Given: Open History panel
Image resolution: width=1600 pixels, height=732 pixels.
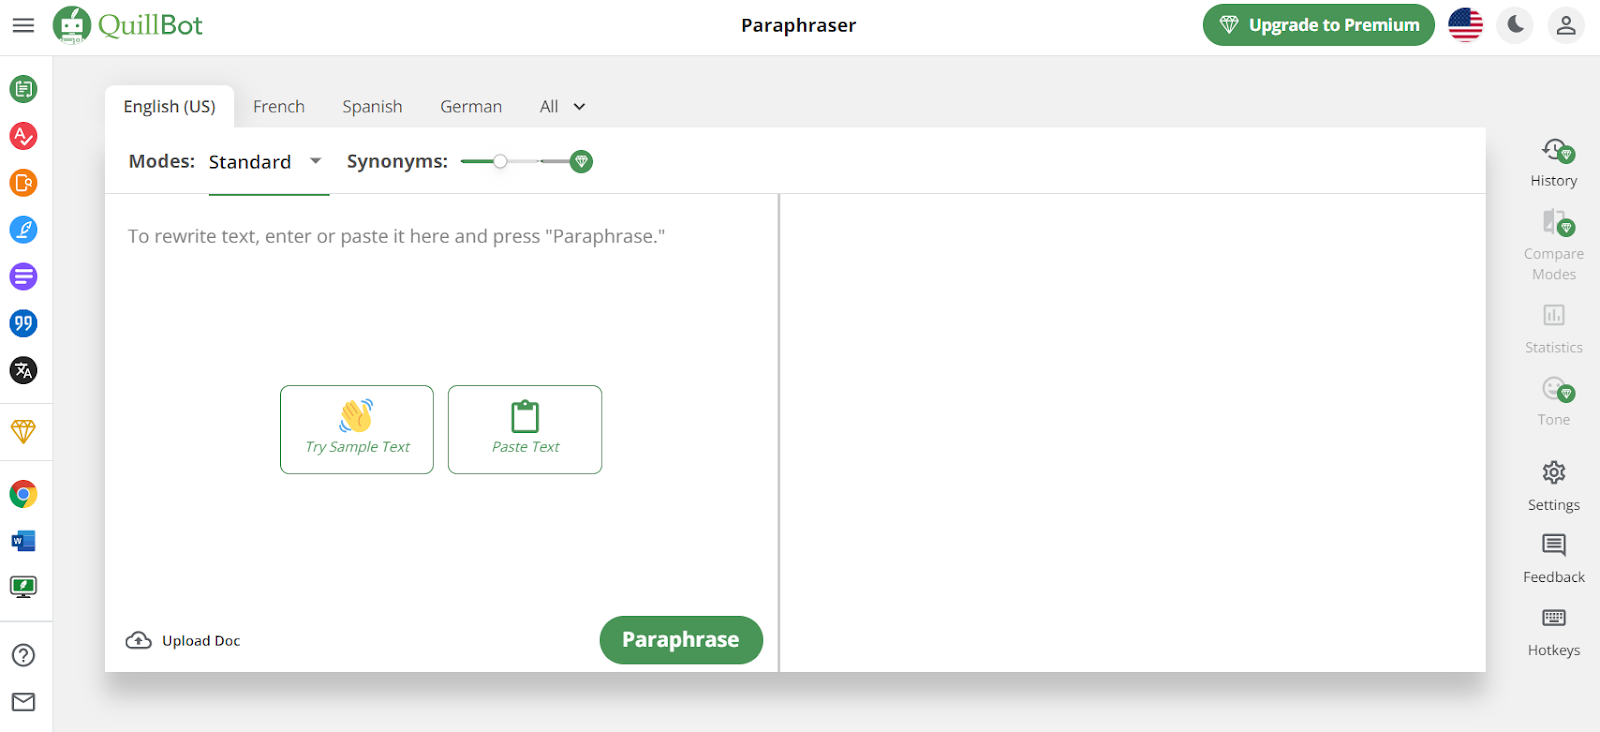Looking at the screenshot, I should (x=1554, y=164).
